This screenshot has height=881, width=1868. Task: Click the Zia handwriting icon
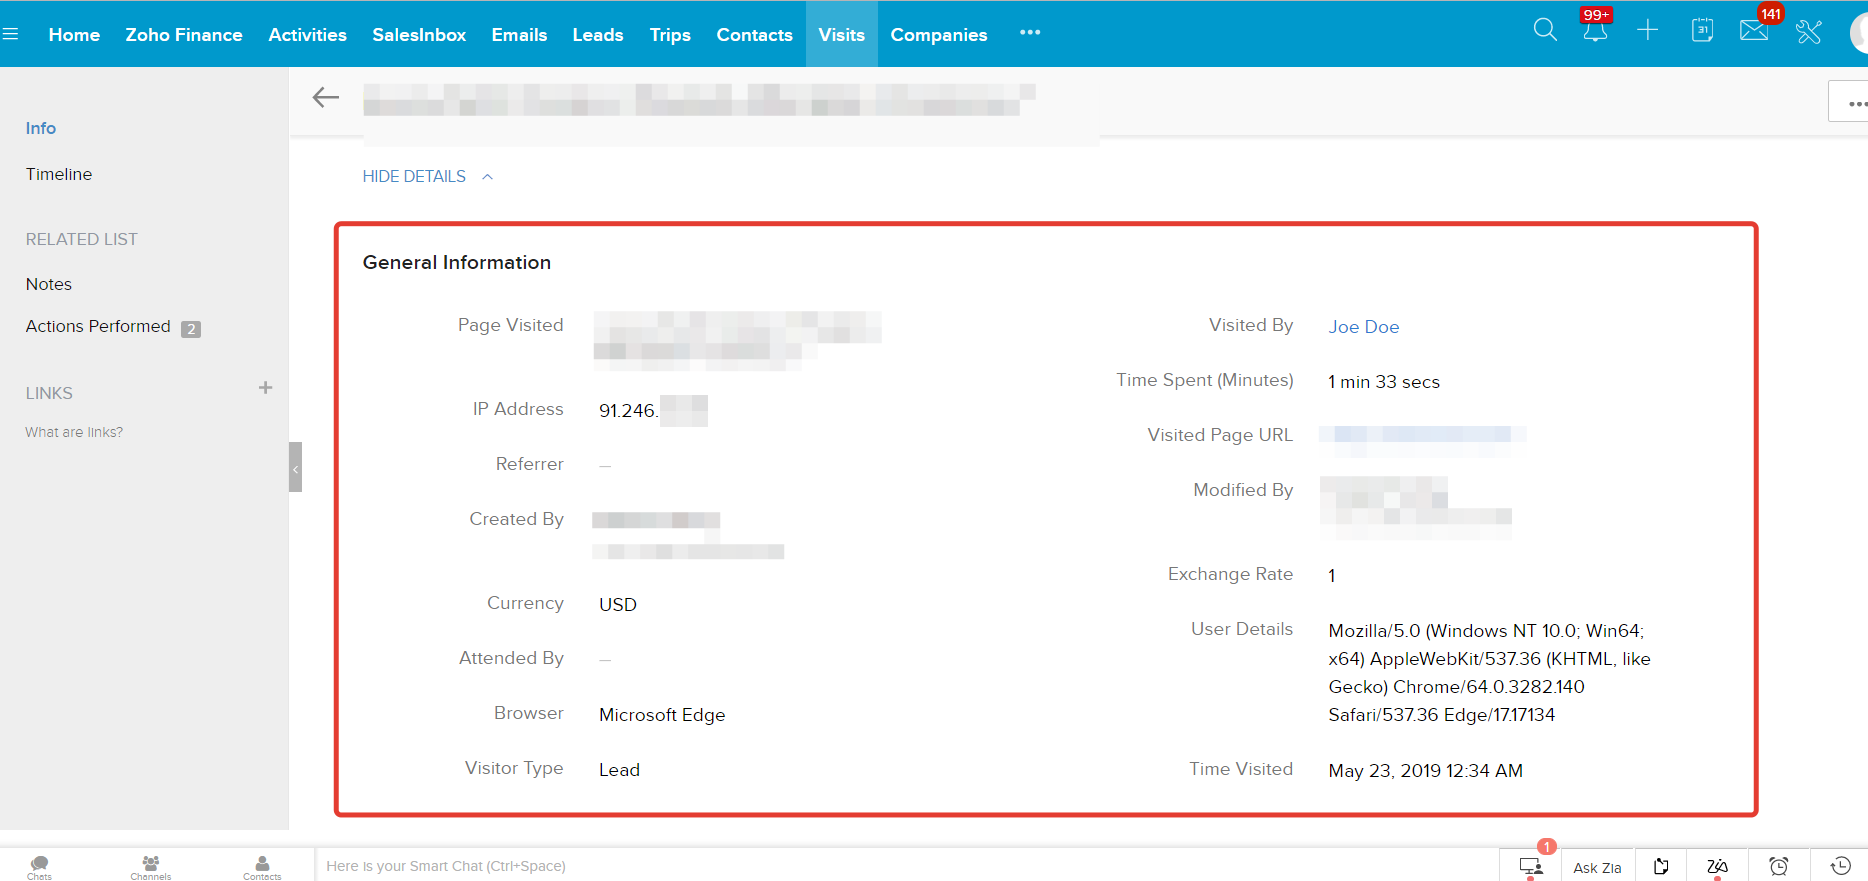(x=1717, y=866)
